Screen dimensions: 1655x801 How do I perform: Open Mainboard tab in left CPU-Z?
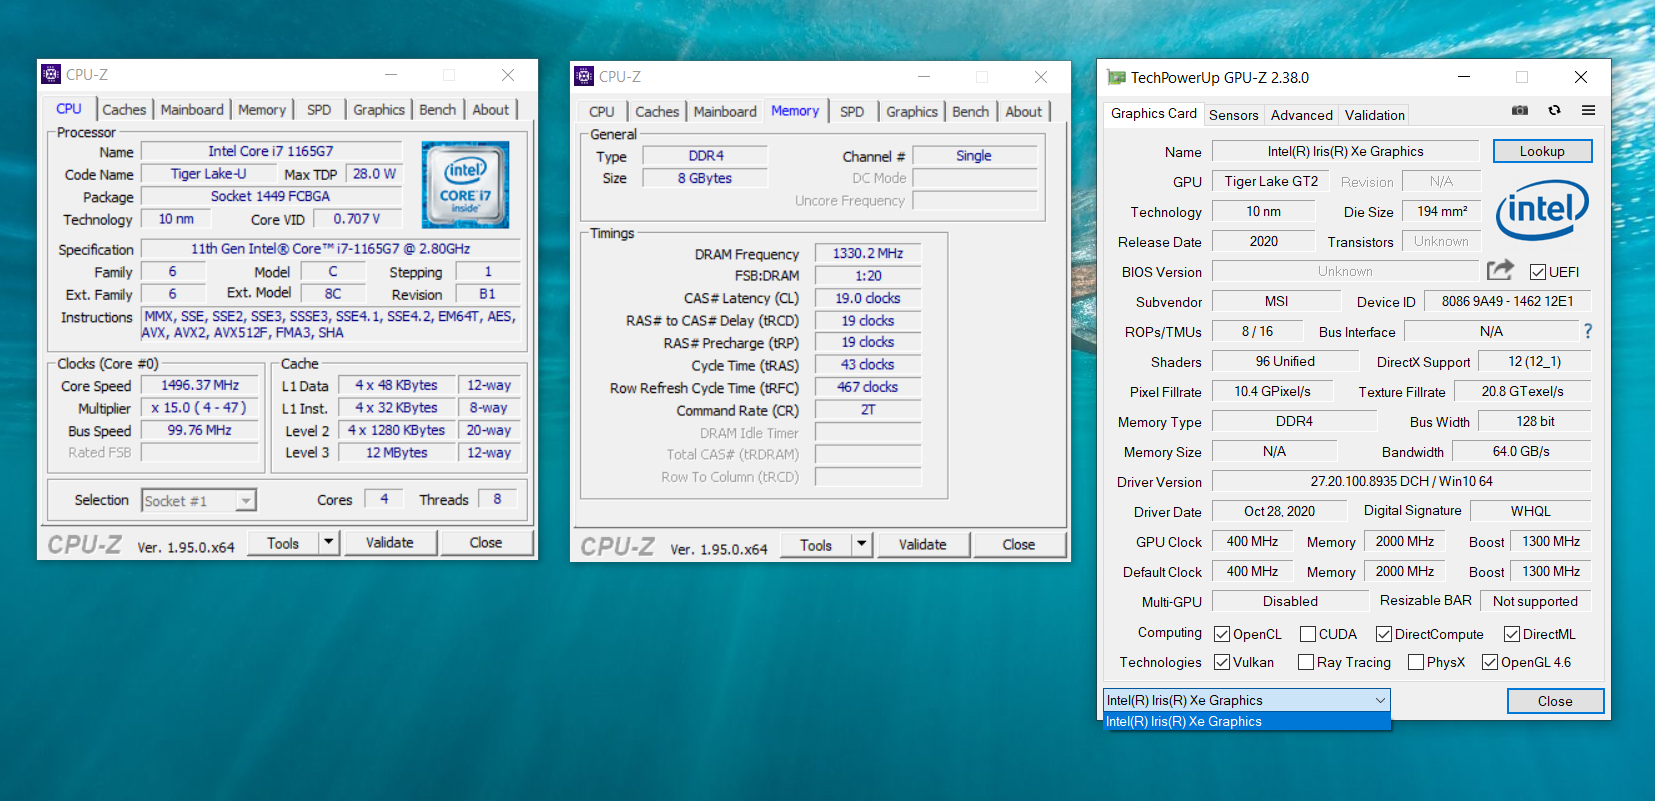192,110
